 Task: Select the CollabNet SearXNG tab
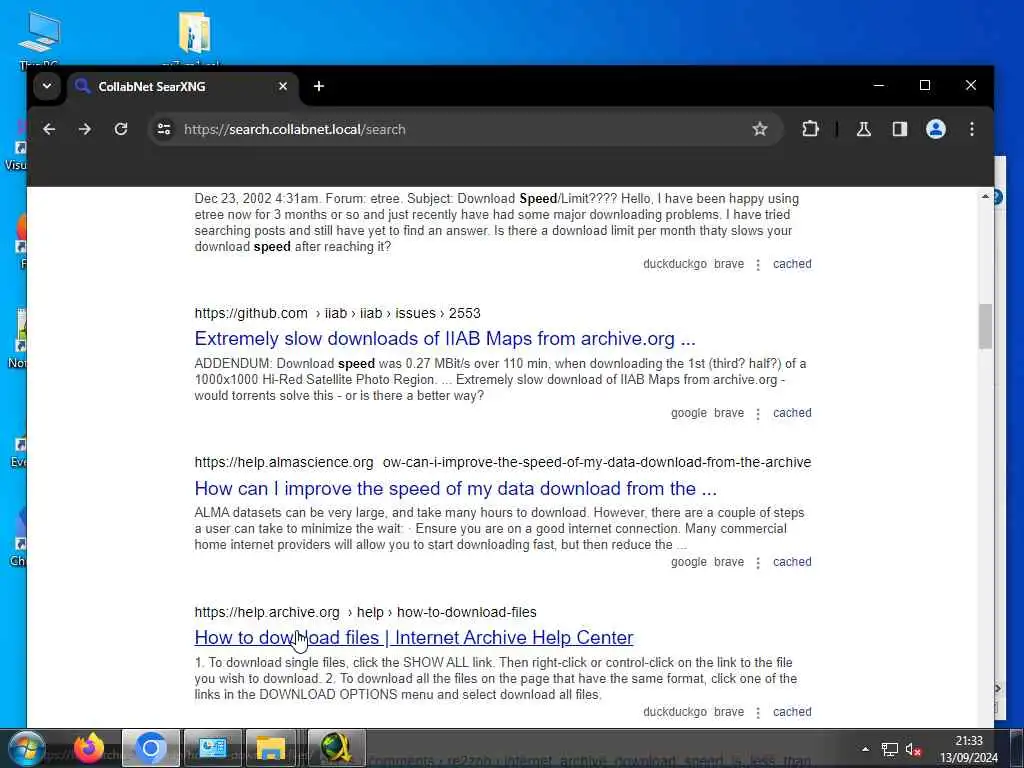pyautogui.click(x=183, y=86)
